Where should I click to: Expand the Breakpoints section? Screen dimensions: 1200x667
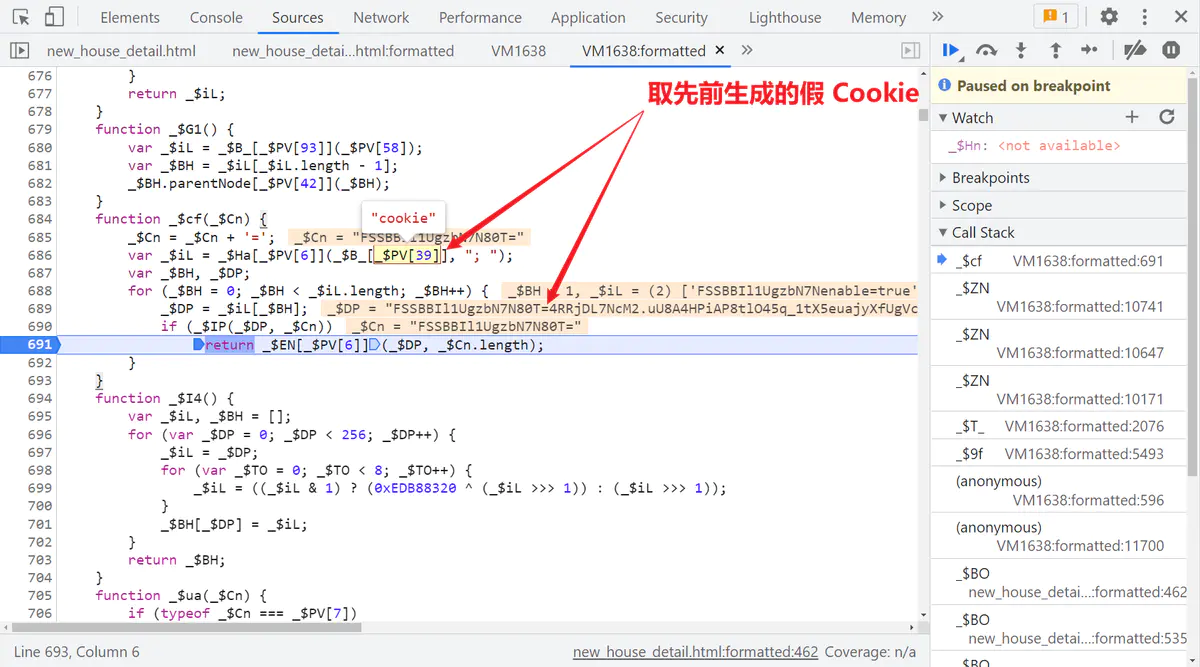990,177
